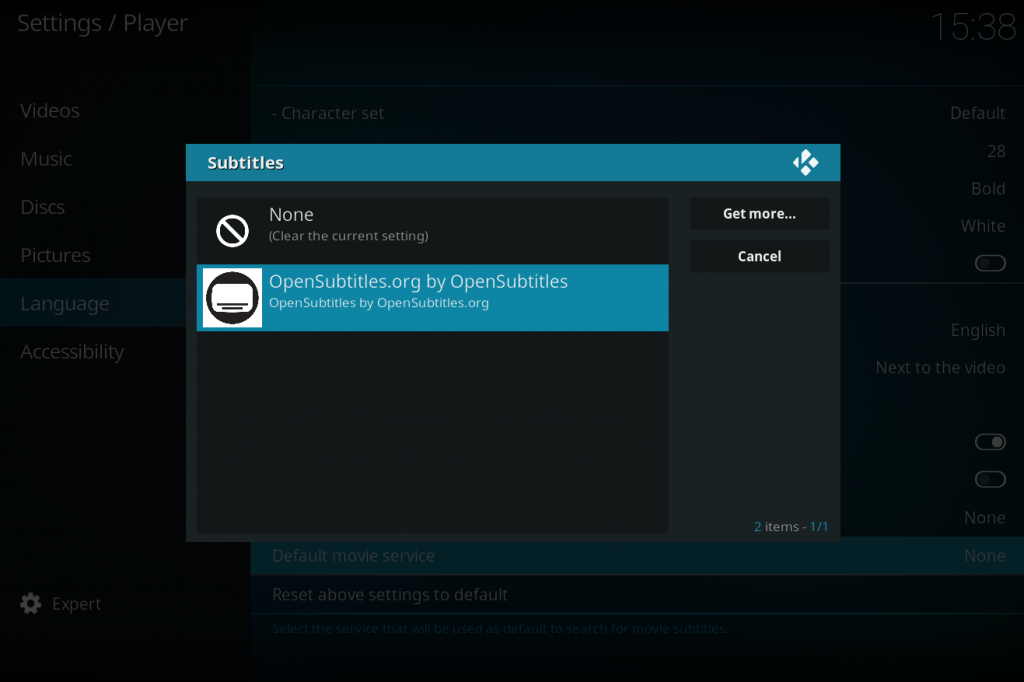Open the Pictures settings category
Image resolution: width=1024 pixels, height=682 pixels.
pyautogui.click(x=56, y=255)
